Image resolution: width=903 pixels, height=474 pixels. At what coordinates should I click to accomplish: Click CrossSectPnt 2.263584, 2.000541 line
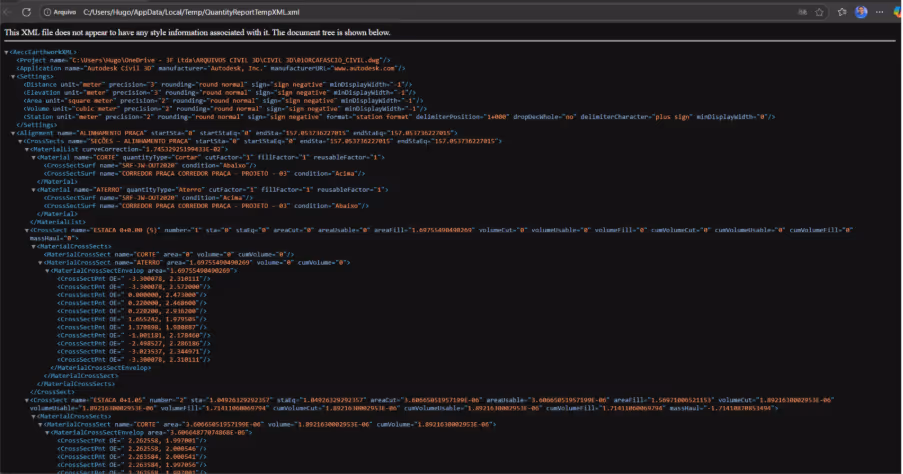coord(132,457)
